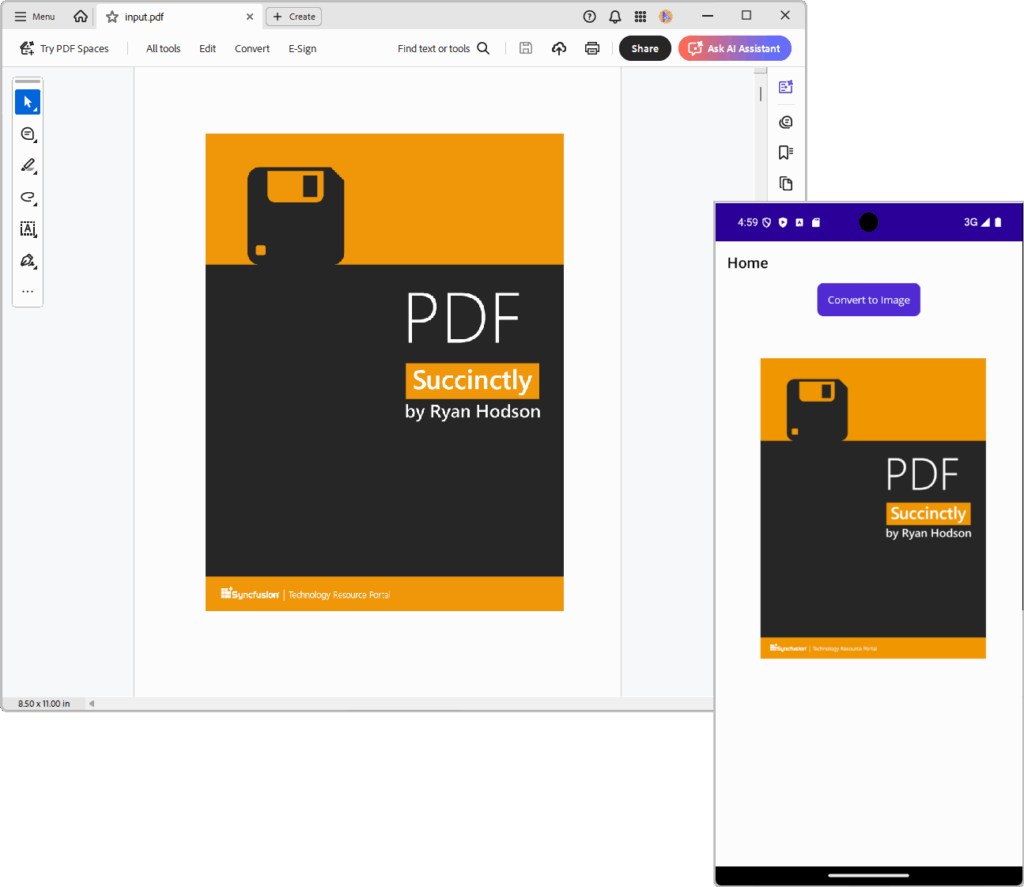Select the Selection arrow tool

(28, 101)
